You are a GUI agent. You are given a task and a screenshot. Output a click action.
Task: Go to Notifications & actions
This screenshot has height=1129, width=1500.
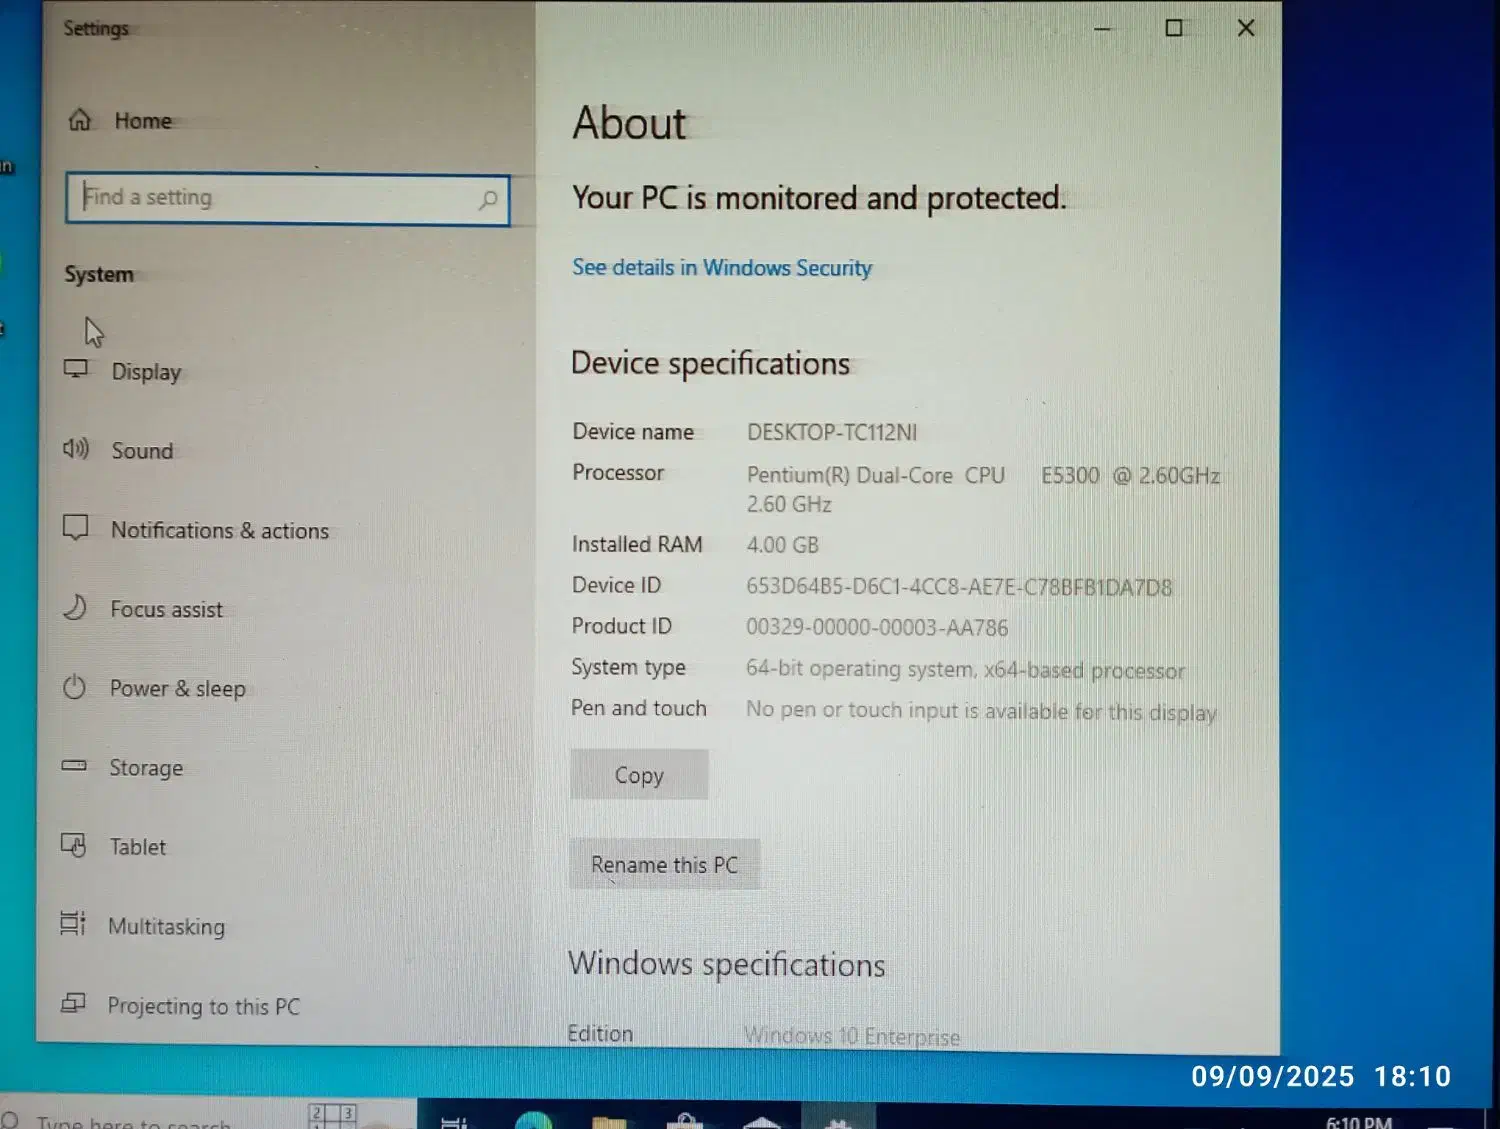[x=219, y=531]
